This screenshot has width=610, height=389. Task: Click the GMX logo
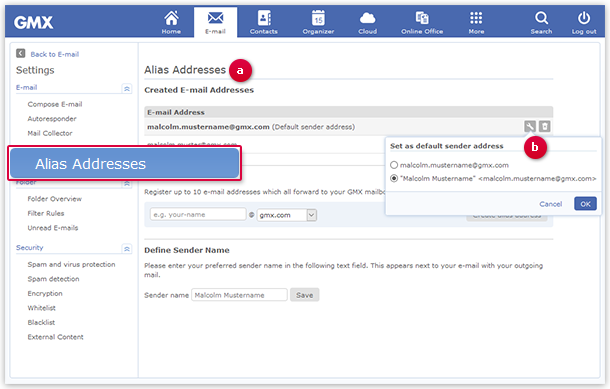pos(33,23)
